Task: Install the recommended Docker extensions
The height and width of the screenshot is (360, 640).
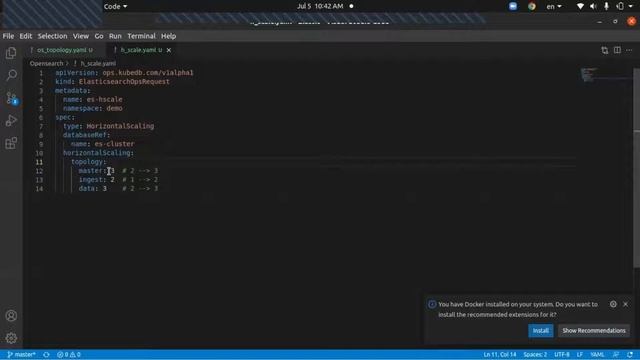Action: pyautogui.click(x=540, y=330)
